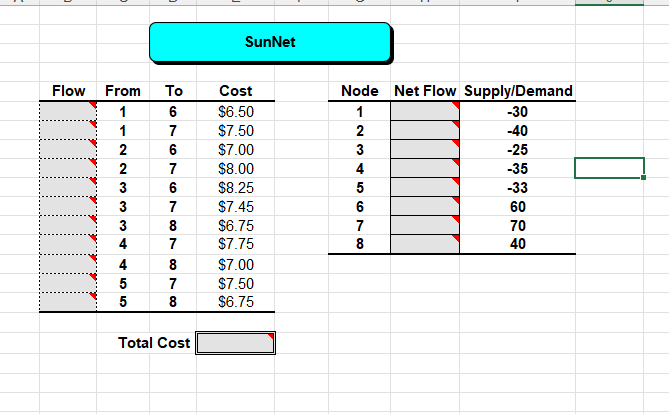
Task: Select the $6.50 cost cell
Action: tap(236, 112)
